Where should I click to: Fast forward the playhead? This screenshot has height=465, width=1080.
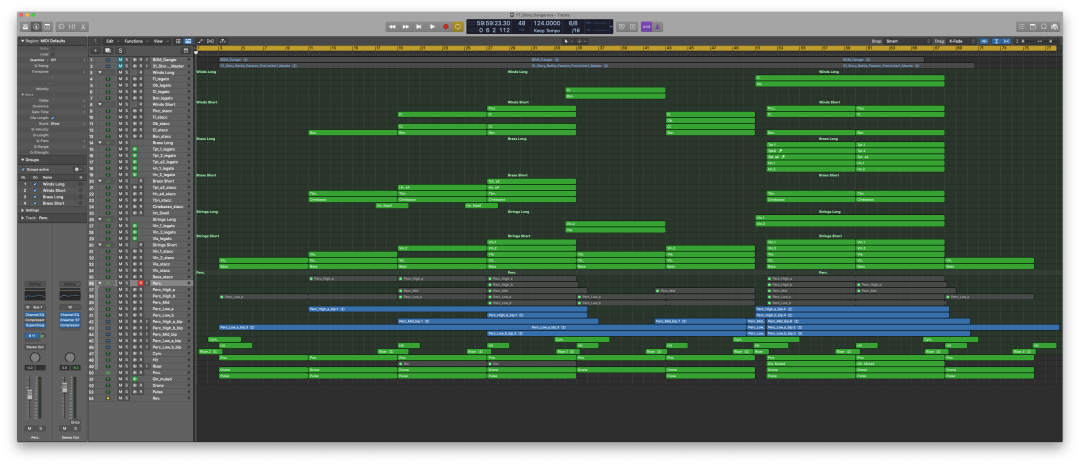[406, 26]
